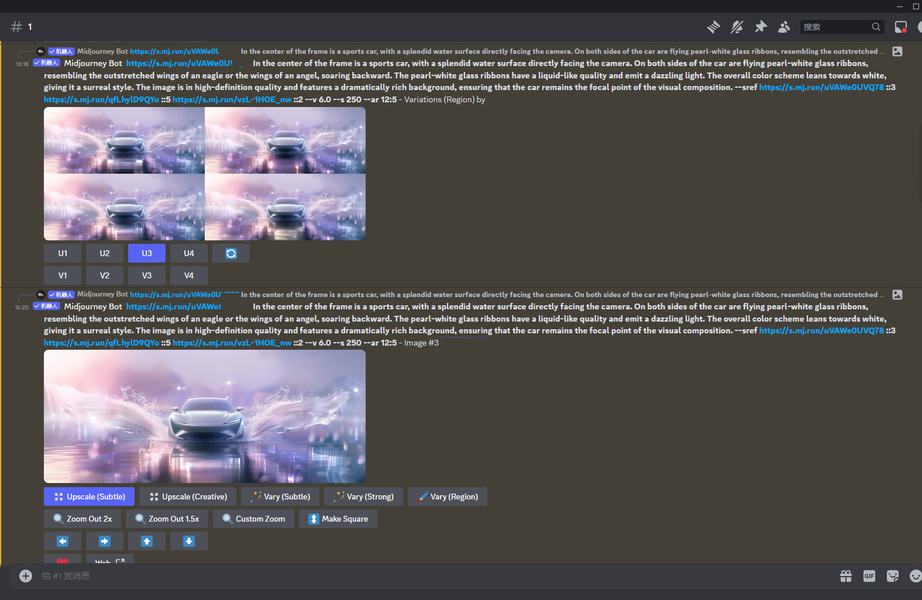The width and height of the screenshot is (922, 600).
Task: Click the V4 variation button
Action: coord(189,275)
